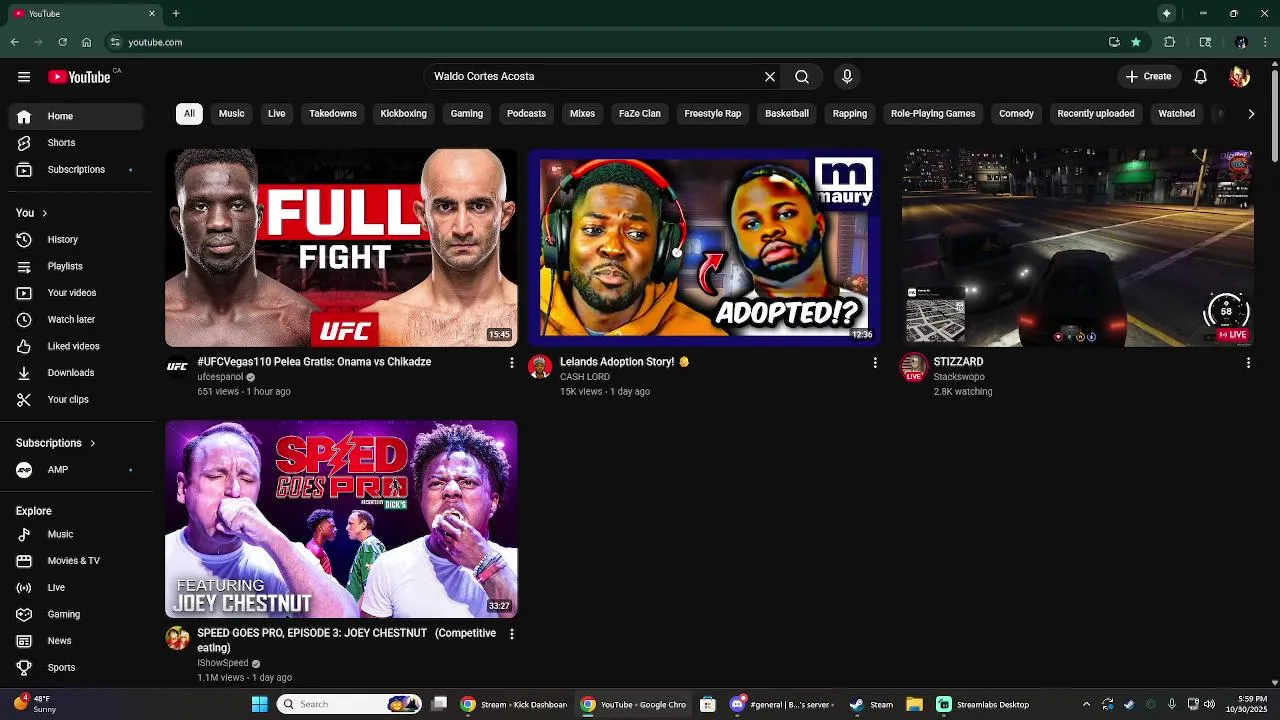Open Music under Explore
This screenshot has height=720, width=1280.
pyautogui.click(x=76, y=535)
